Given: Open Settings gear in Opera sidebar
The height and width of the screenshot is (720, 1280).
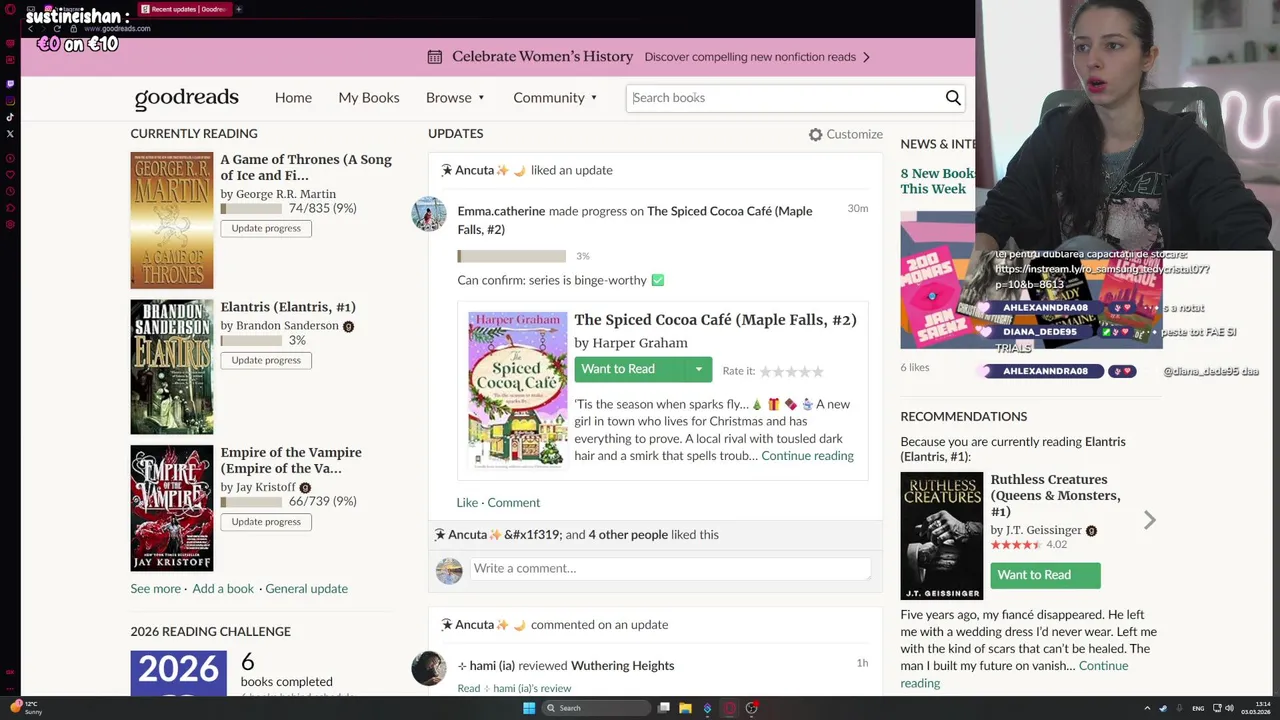Looking at the screenshot, I should pyautogui.click(x=10, y=224).
